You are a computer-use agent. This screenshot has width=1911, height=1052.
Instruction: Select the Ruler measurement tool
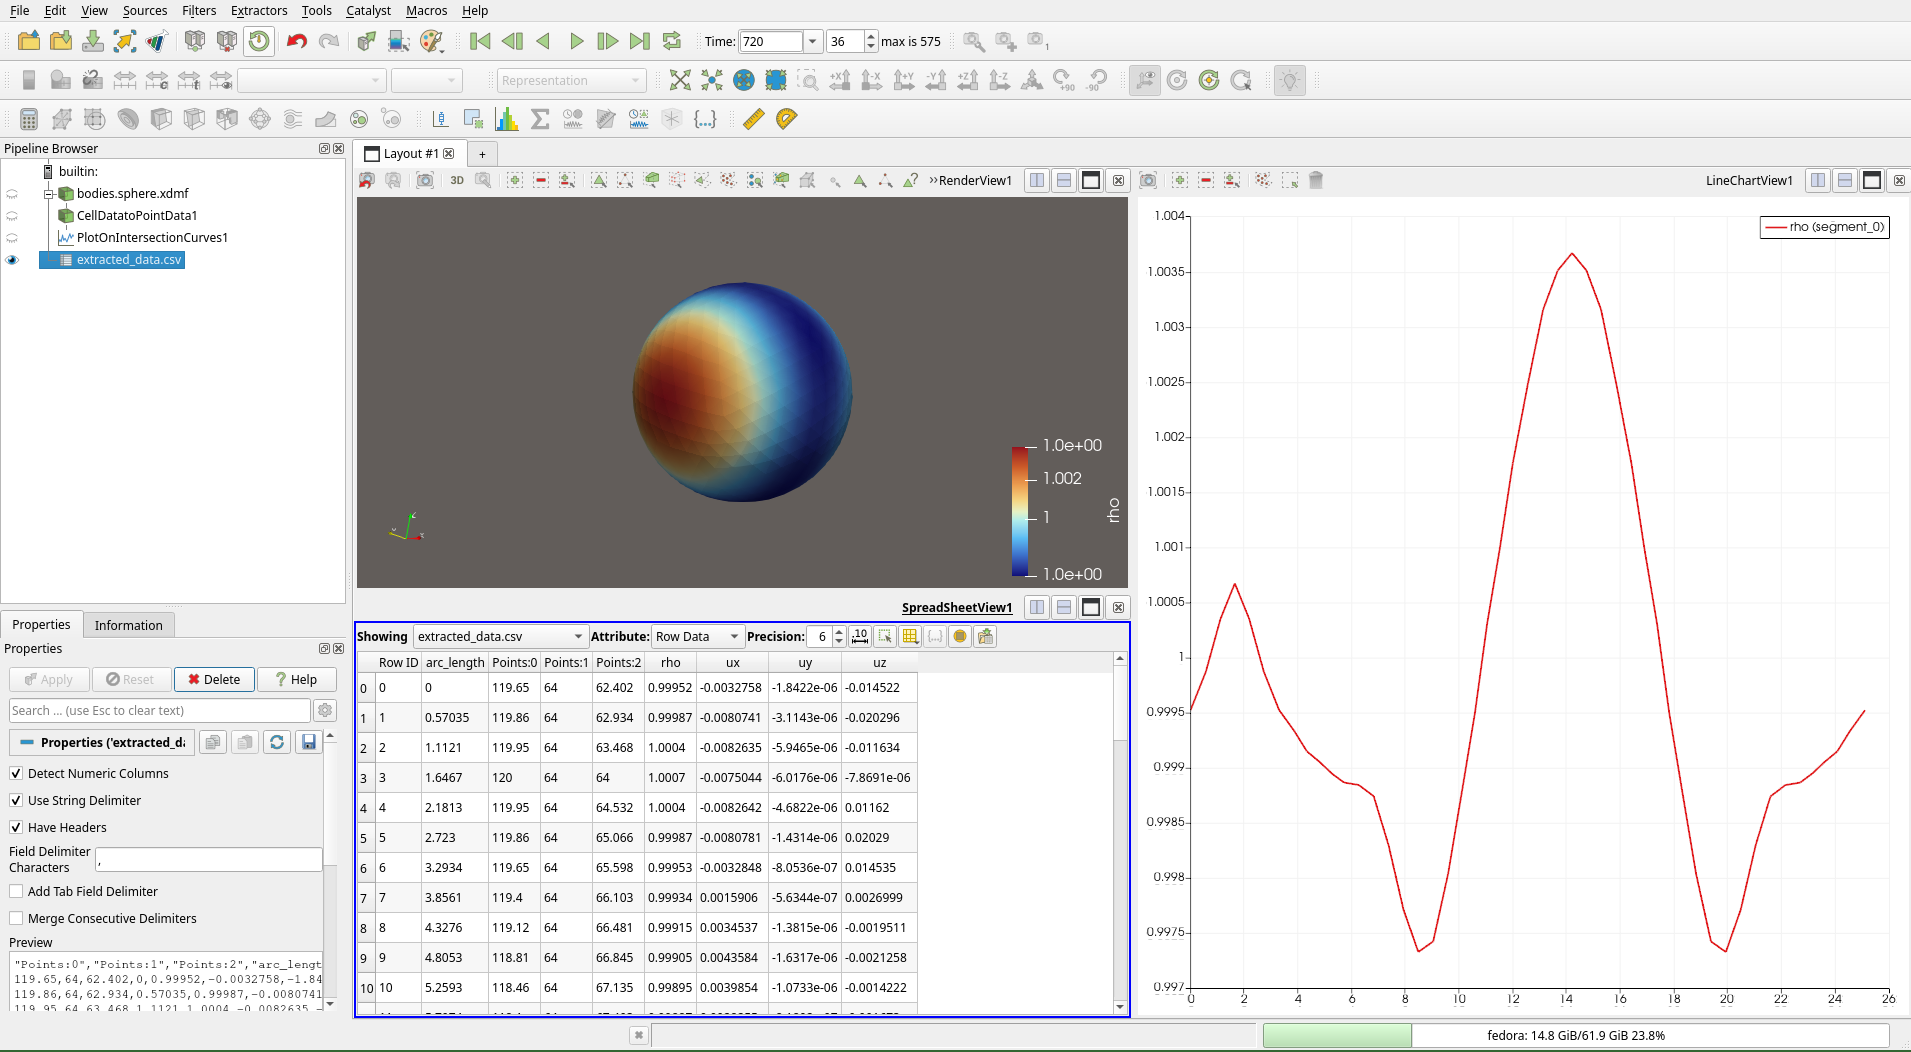(x=754, y=119)
